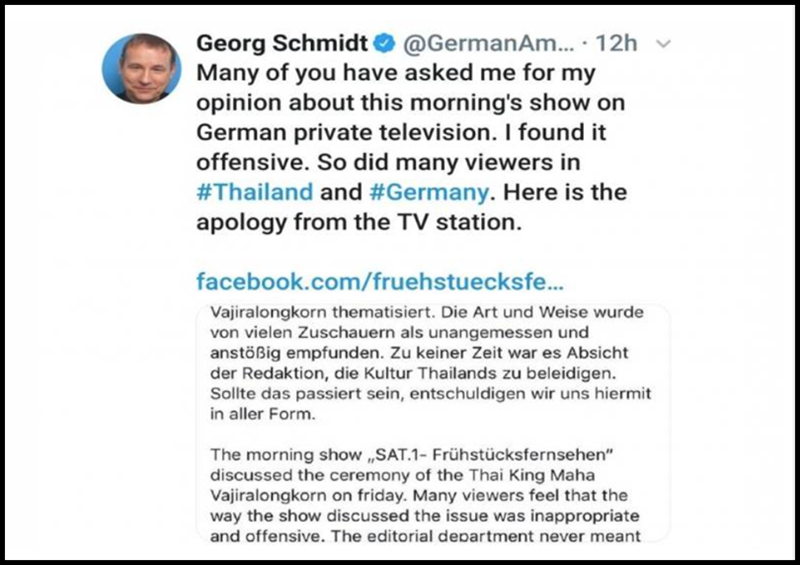Click the text 'apology from the TV station.'
800x565 pixels.
pos(359,222)
